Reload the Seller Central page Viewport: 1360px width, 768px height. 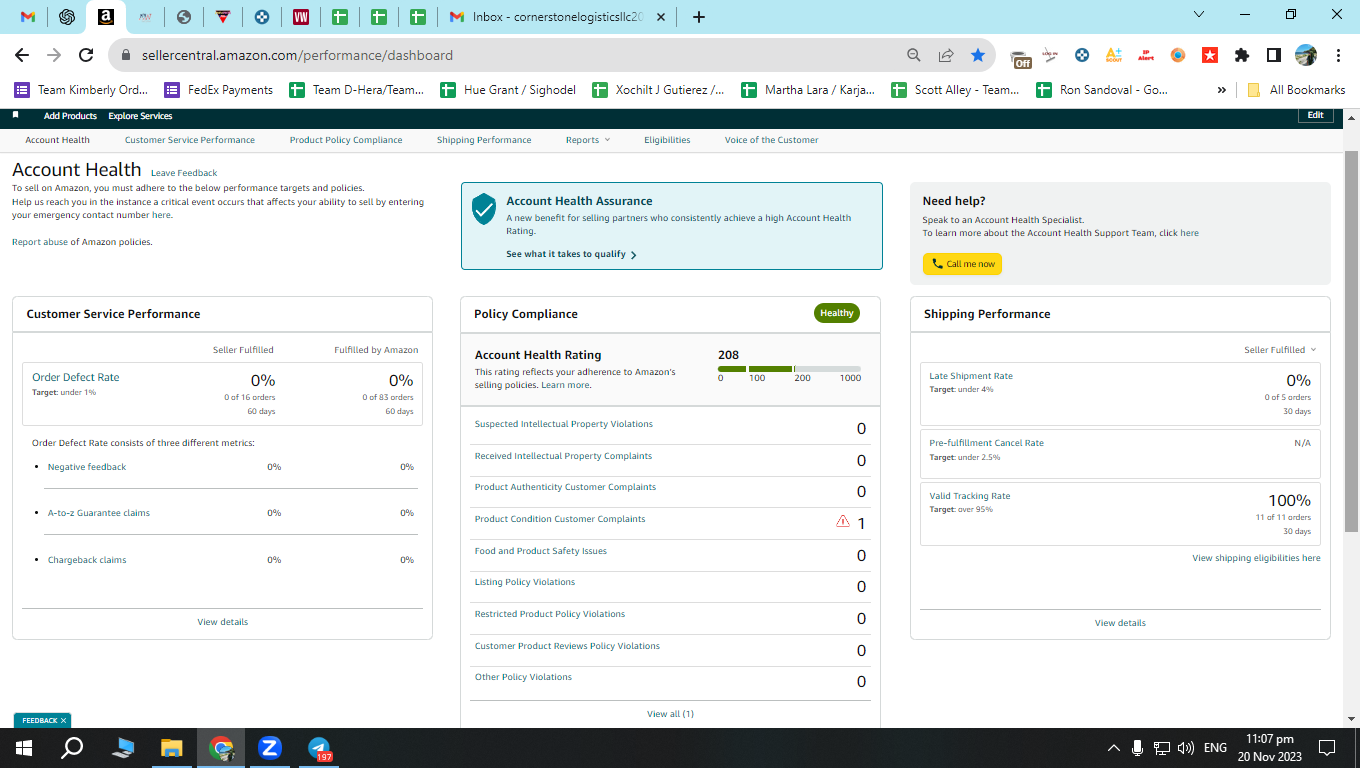[x=86, y=55]
